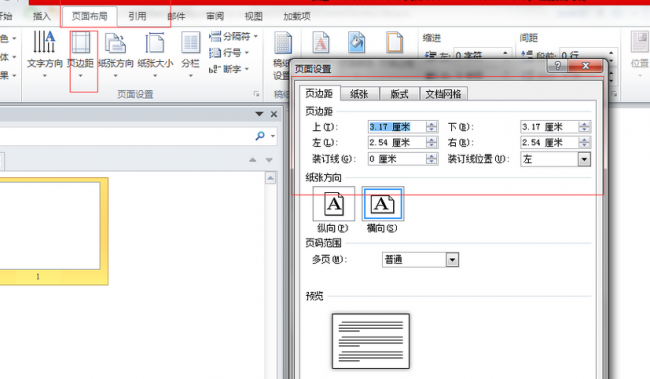Select the 版式 tab in the dialog

click(400, 94)
